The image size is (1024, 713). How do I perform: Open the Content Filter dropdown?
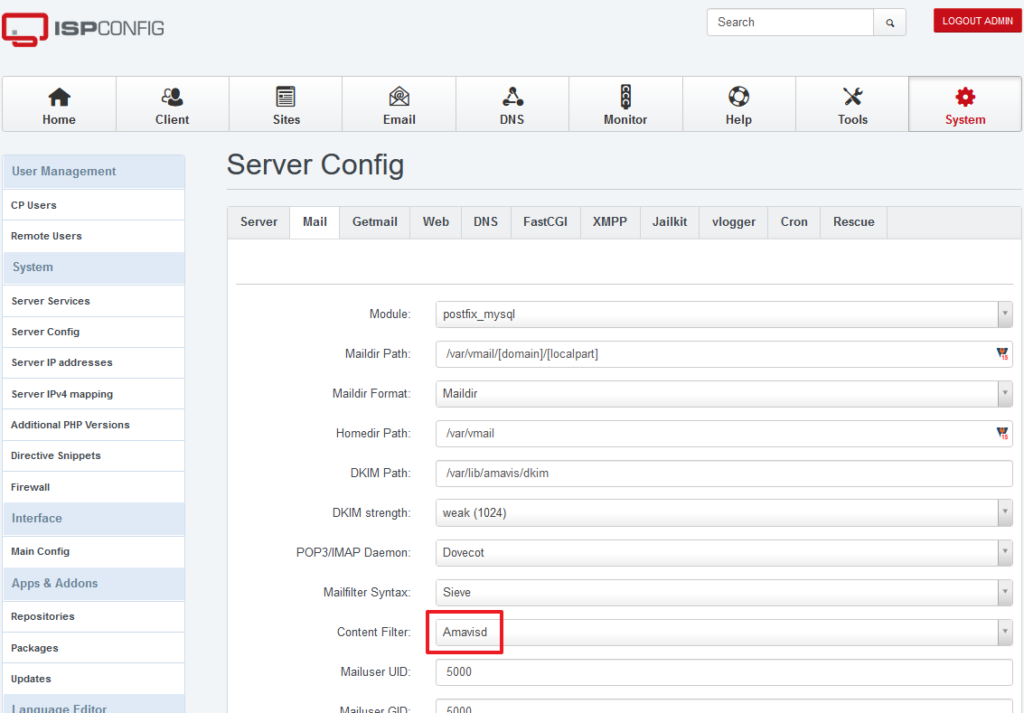[724, 632]
